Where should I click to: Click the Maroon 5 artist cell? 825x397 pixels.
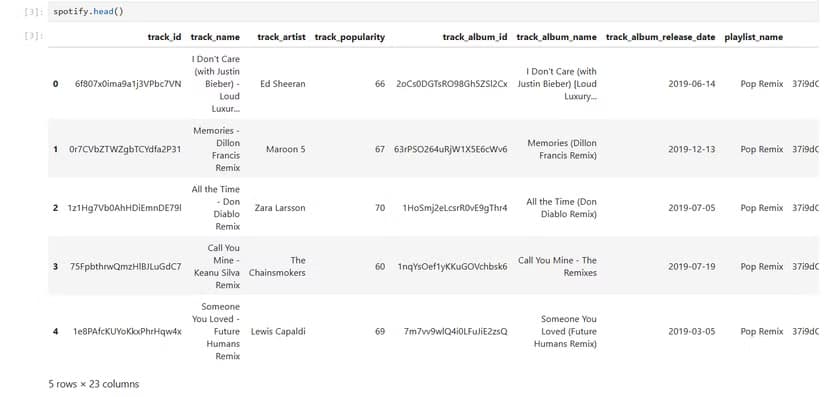tap(286, 149)
